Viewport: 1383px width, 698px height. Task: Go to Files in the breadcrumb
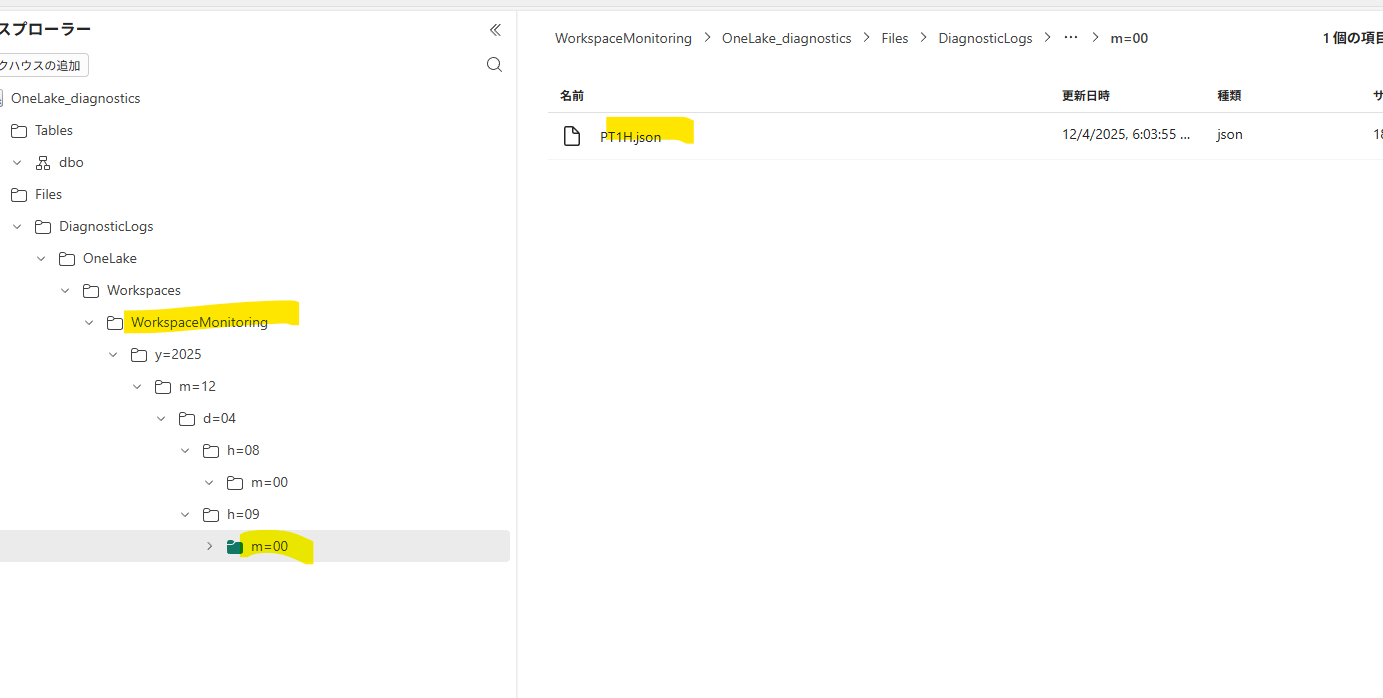coord(895,38)
